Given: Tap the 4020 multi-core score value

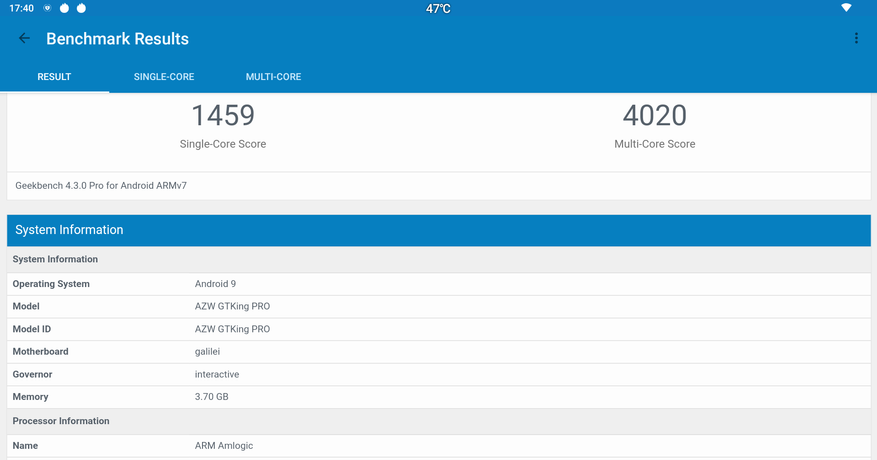Looking at the screenshot, I should (654, 115).
